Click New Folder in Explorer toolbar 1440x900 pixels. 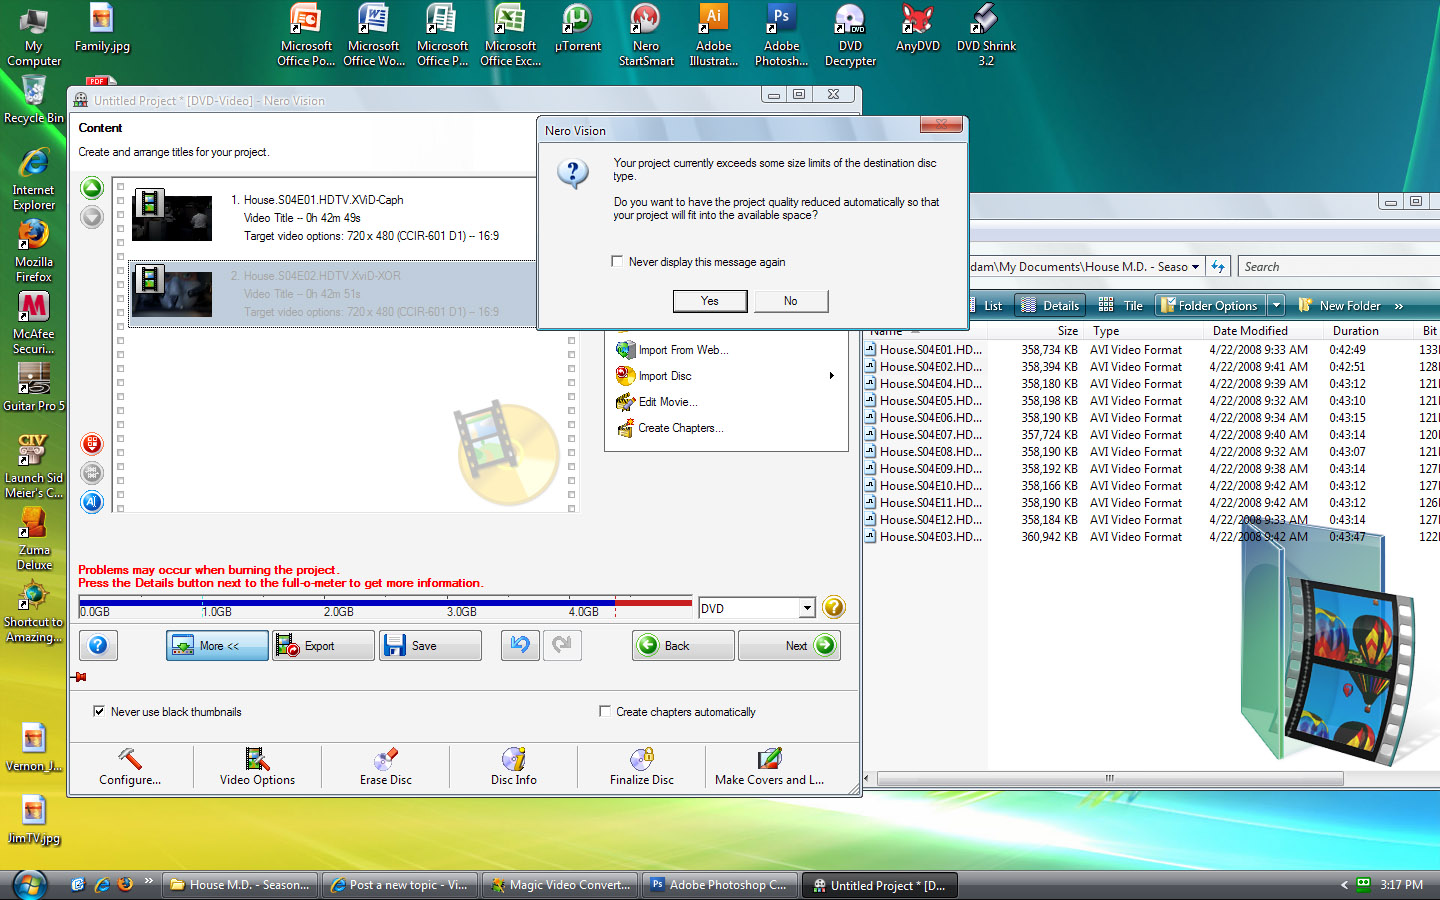(1339, 305)
